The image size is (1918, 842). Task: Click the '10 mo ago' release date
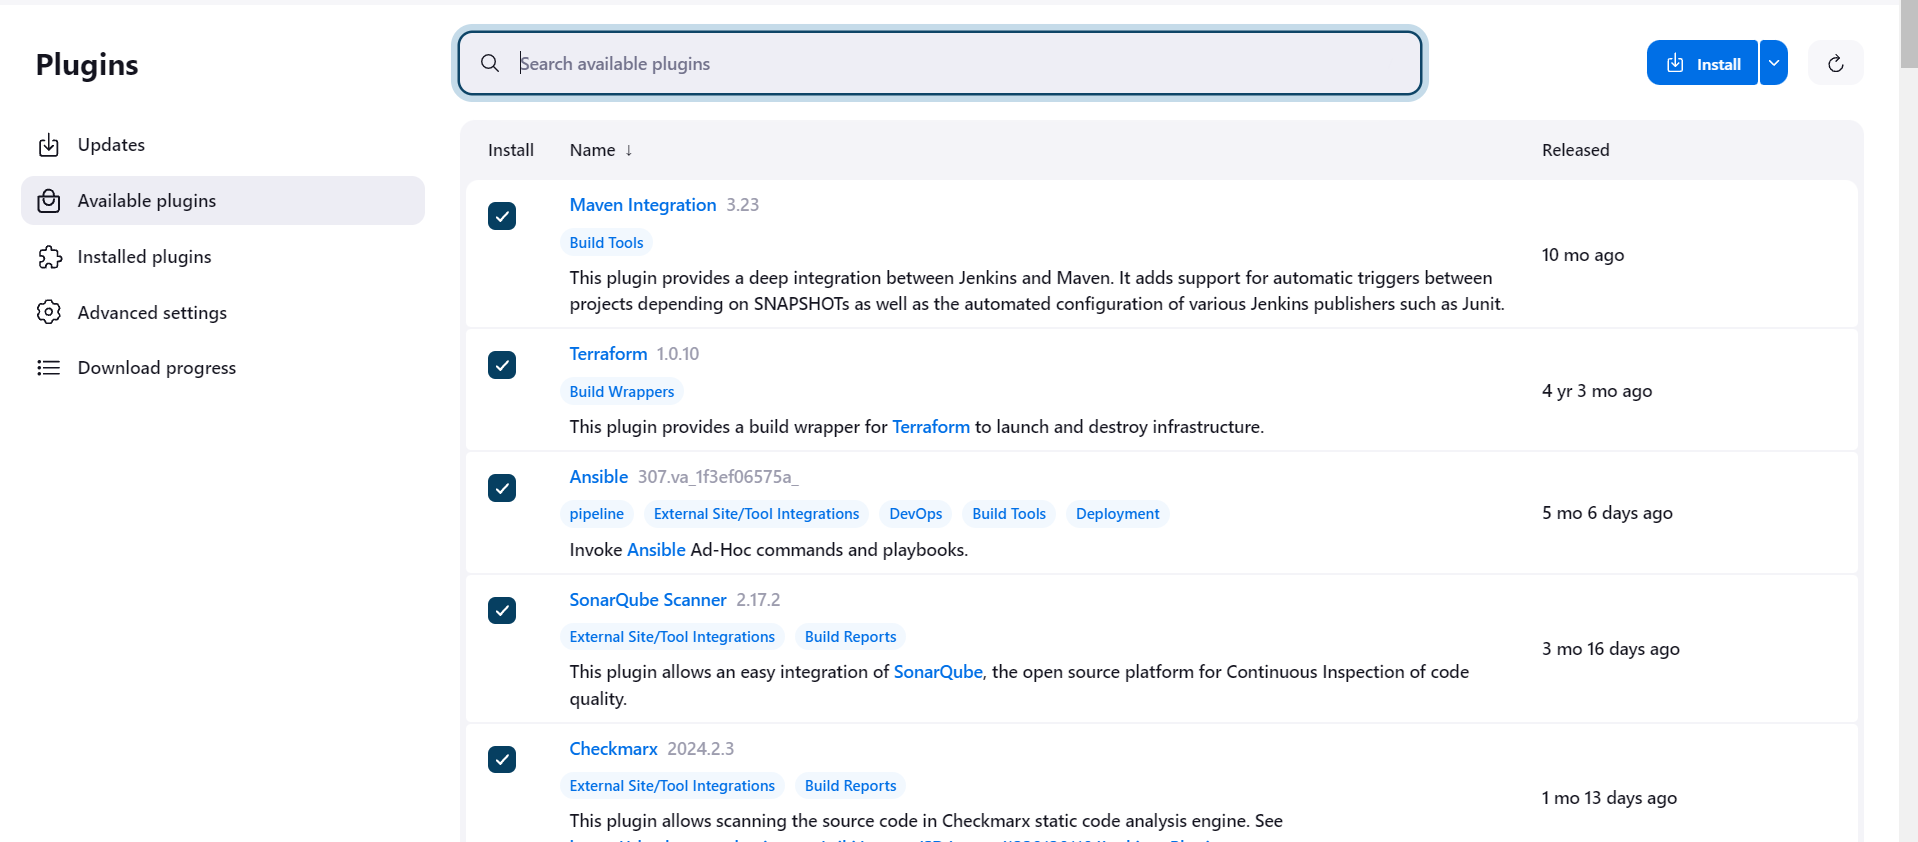pyautogui.click(x=1583, y=255)
